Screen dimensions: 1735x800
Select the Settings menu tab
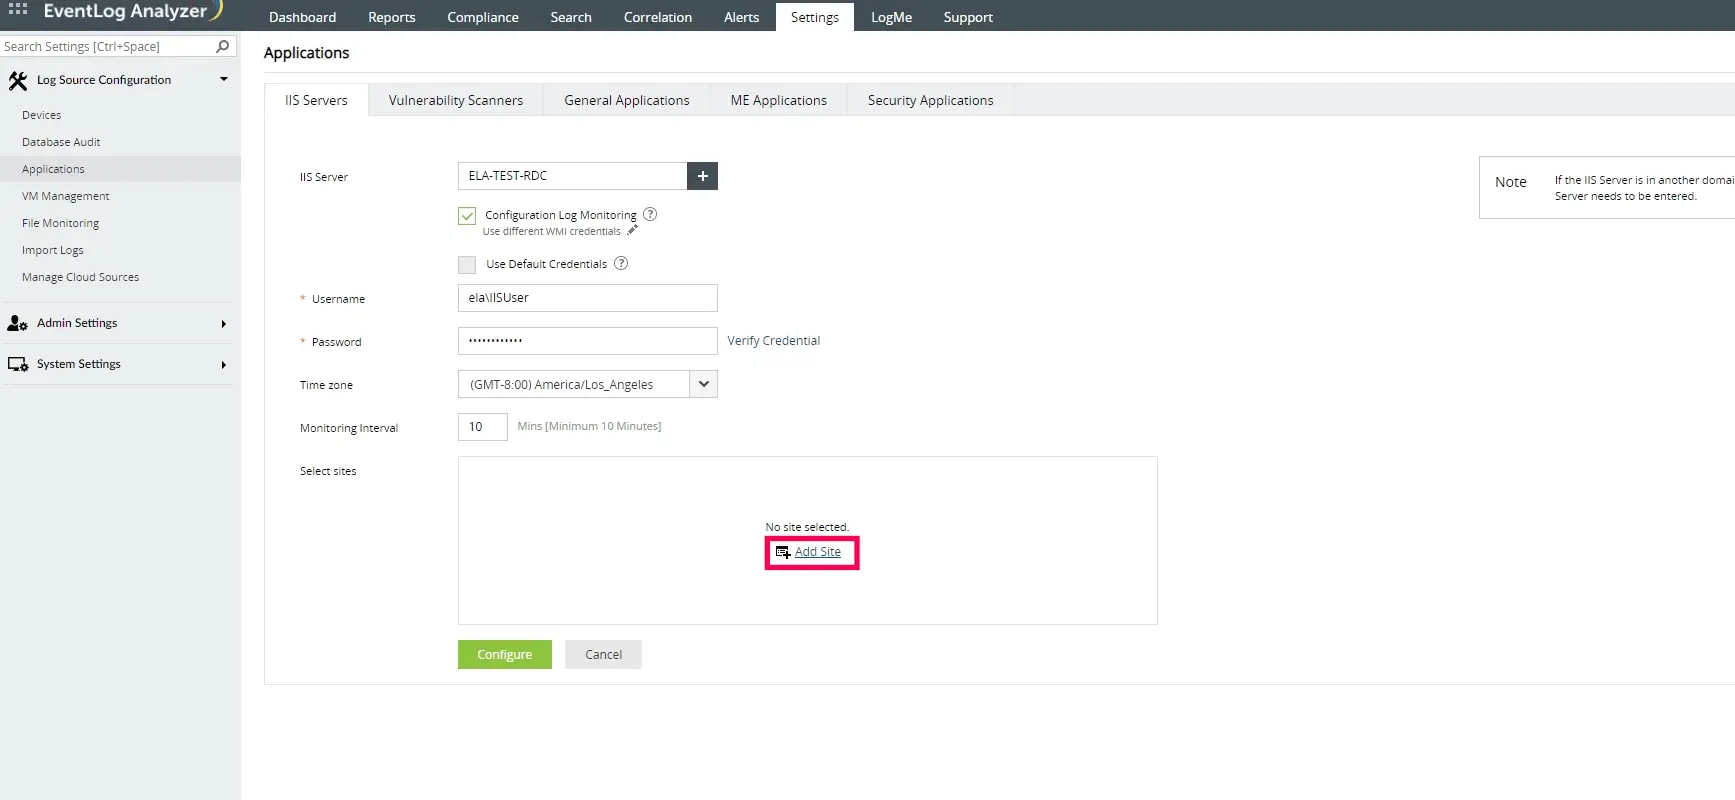815,17
